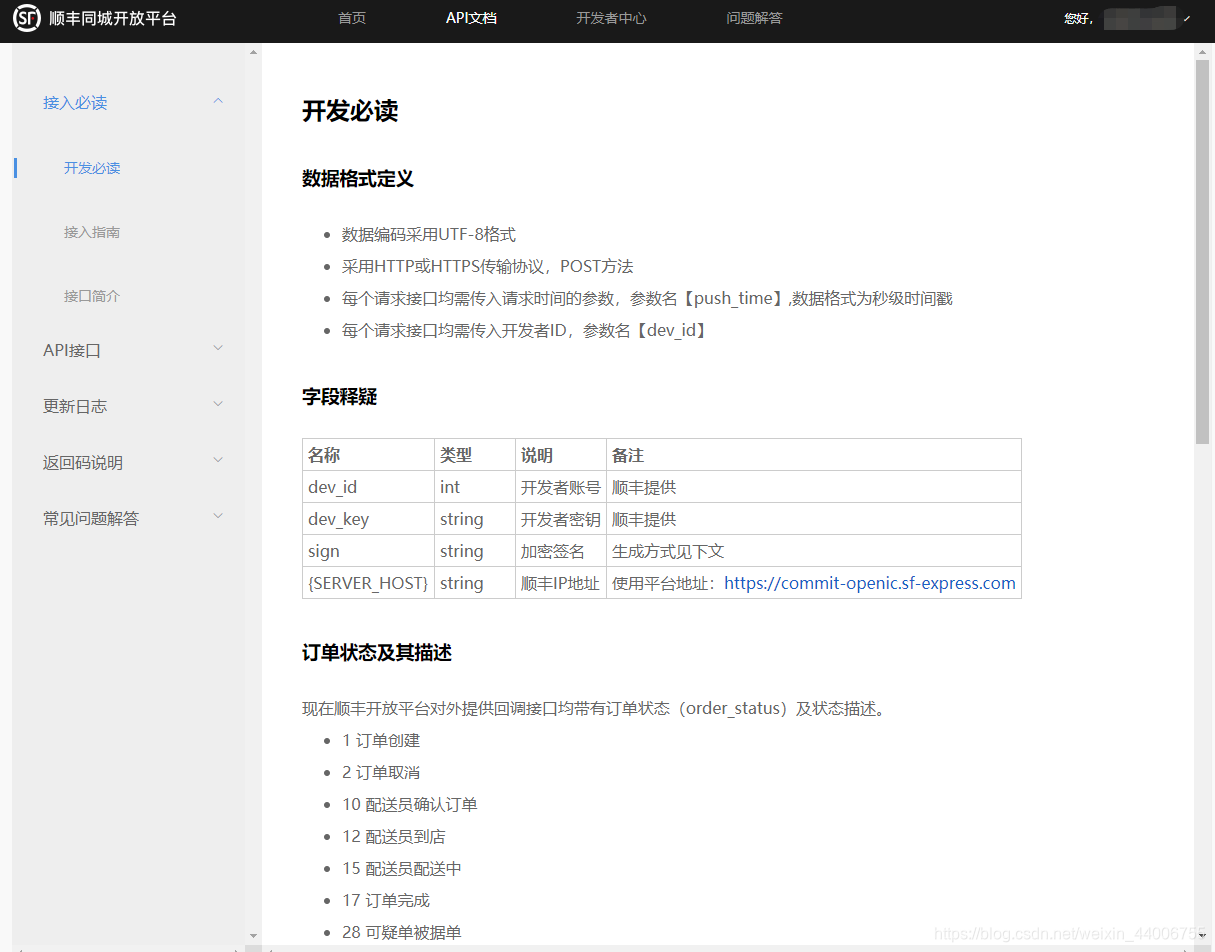
Task: Click status item 10 配送员确认订单
Action: (410, 805)
